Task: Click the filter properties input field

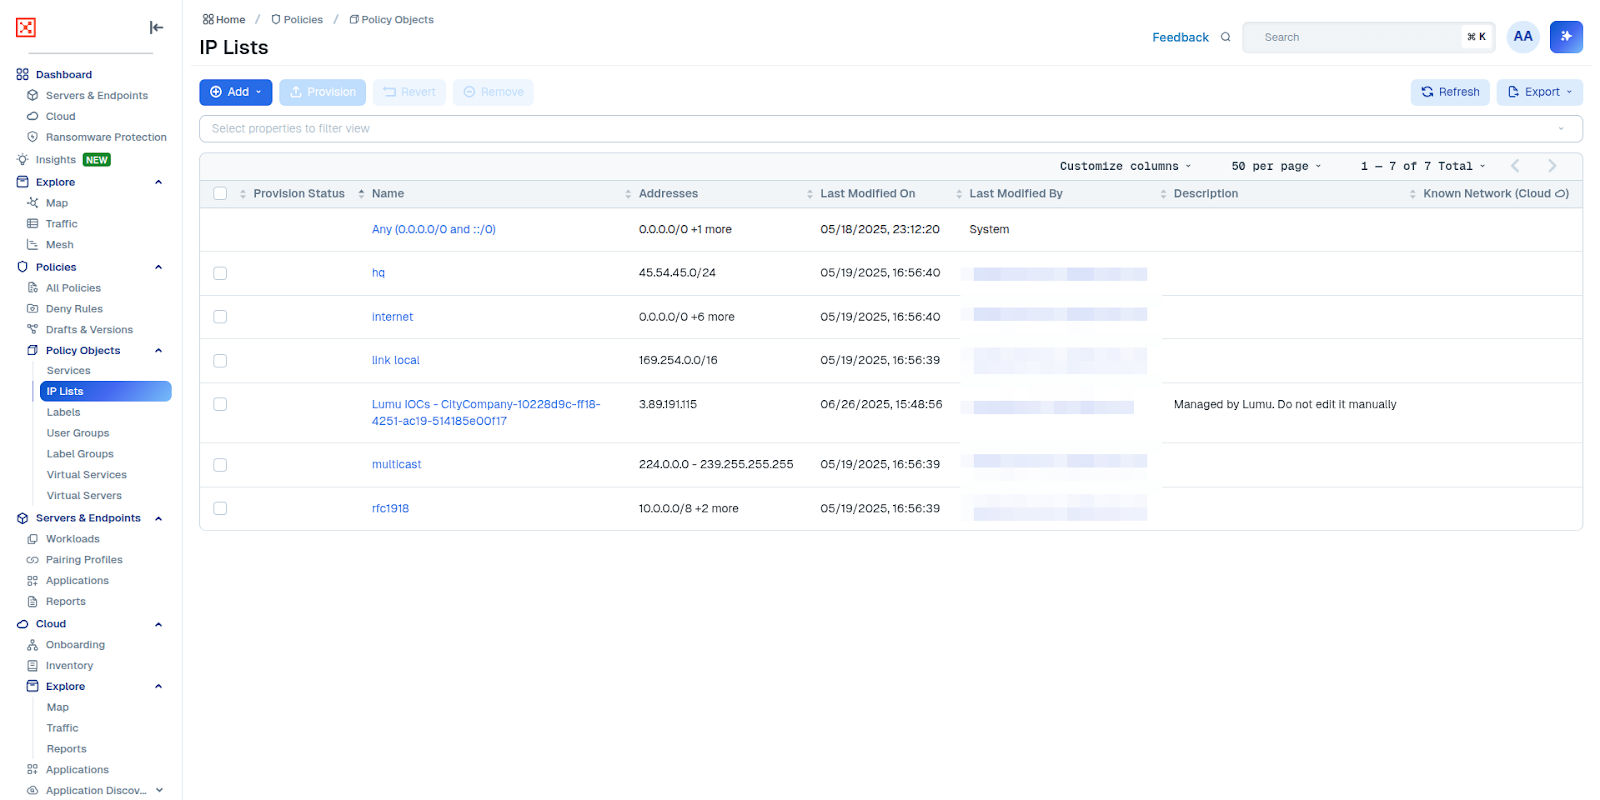Action: point(880,129)
